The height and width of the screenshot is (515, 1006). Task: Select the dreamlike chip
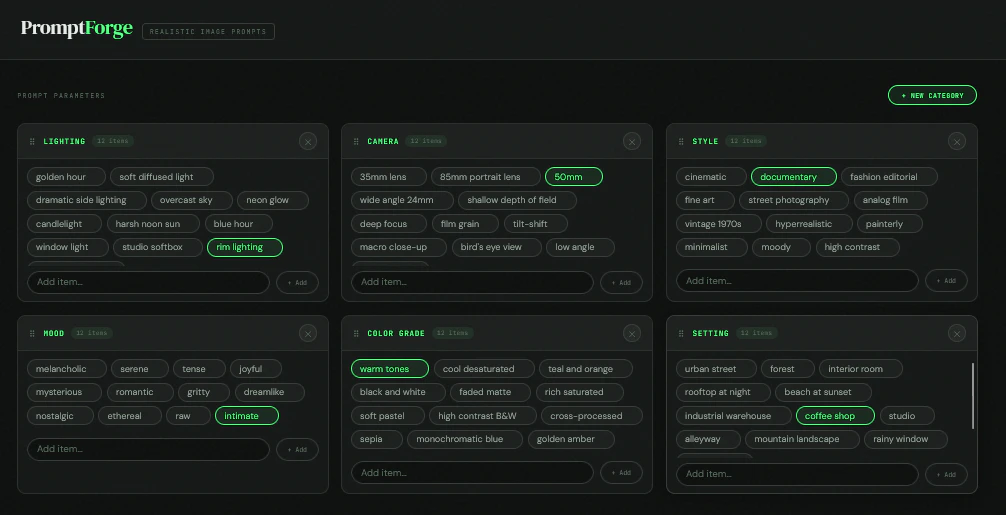click(269, 392)
